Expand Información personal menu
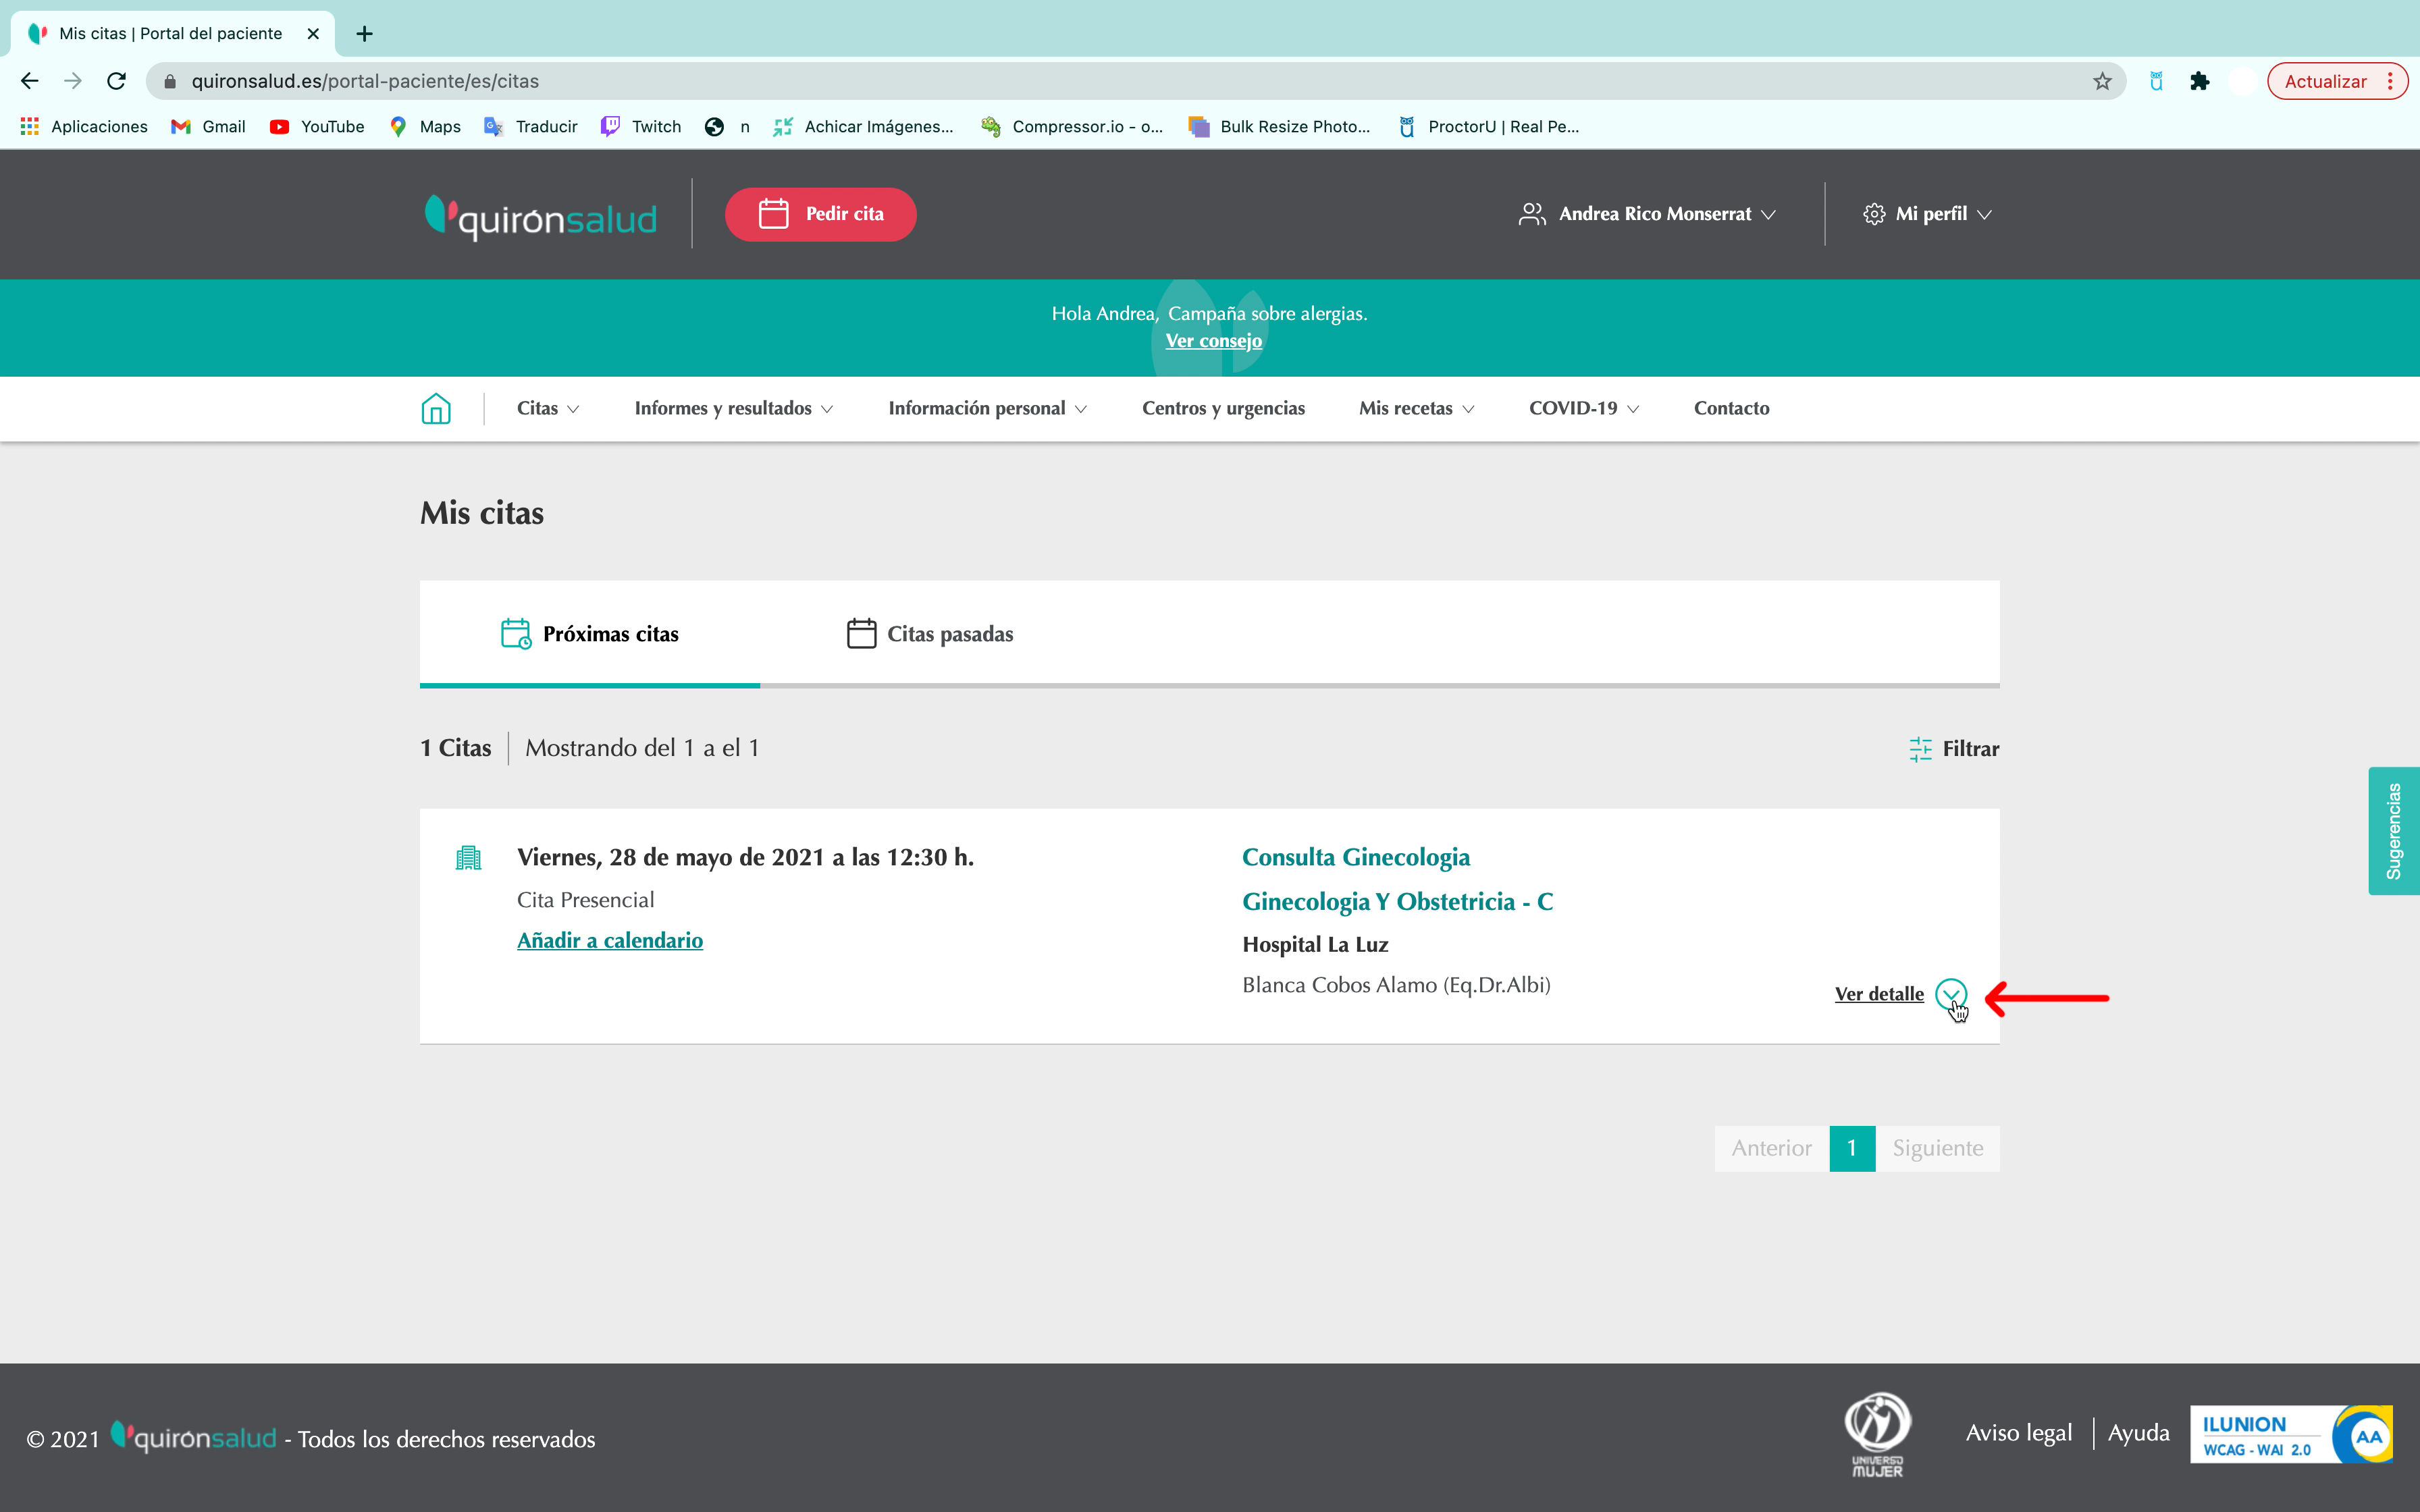Viewport: 2420px width, 1512px height. pyautogui.click(x=987, y=408)
